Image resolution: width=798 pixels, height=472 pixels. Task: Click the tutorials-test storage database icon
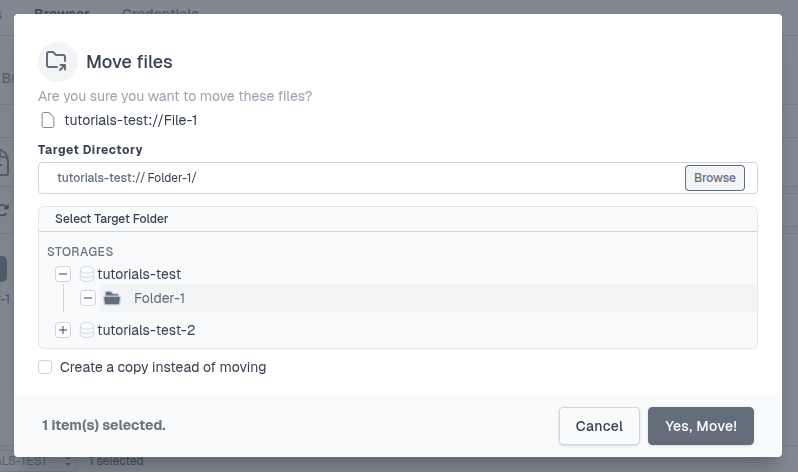point(87,273)
